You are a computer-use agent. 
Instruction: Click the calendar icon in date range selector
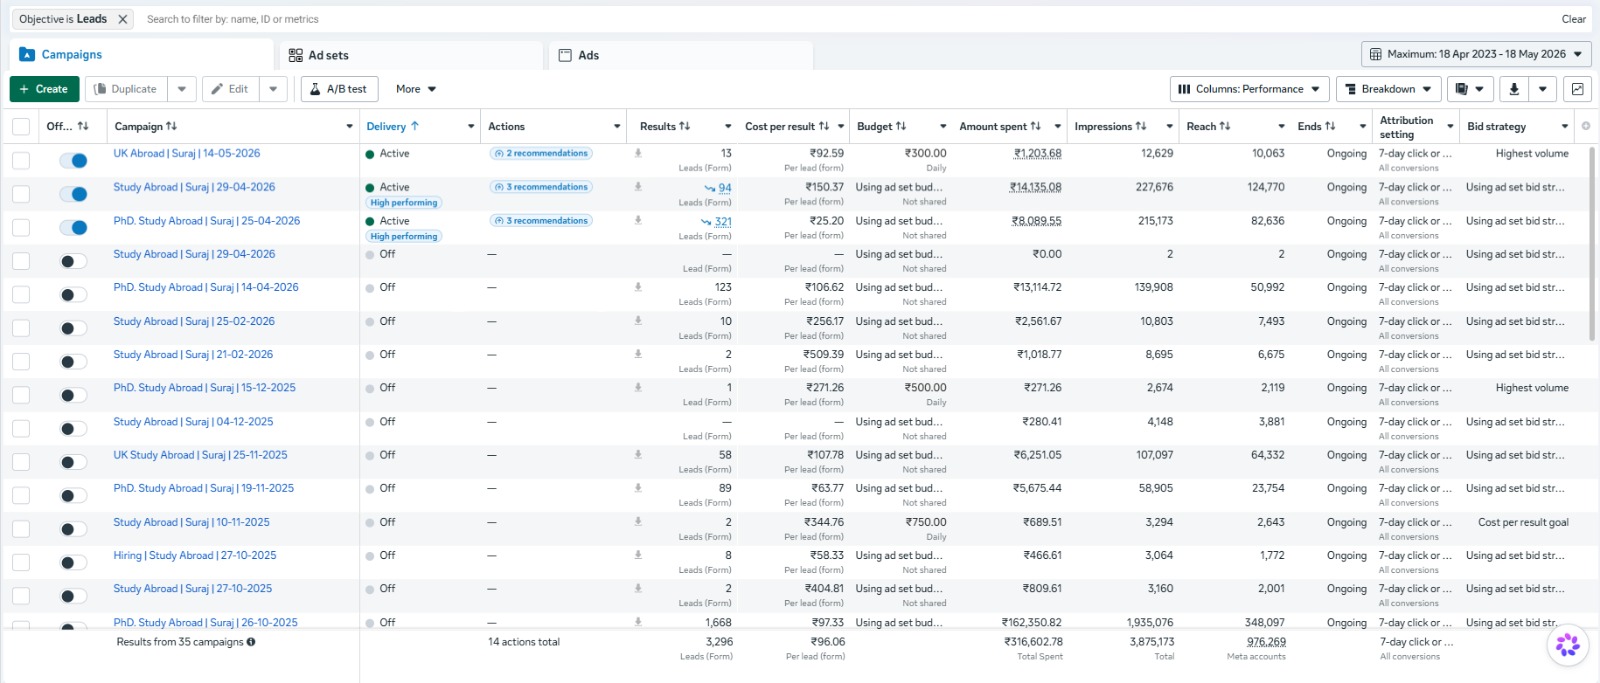[1376, 54]
